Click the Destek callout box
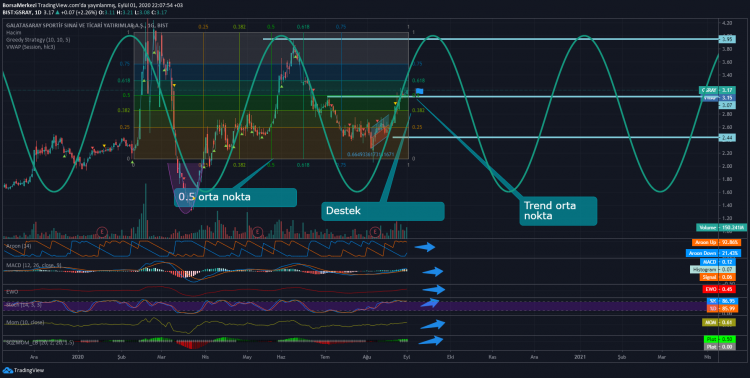Image resolution: width=750 pixels, height=378 pixels. click(x=383, y=211)
